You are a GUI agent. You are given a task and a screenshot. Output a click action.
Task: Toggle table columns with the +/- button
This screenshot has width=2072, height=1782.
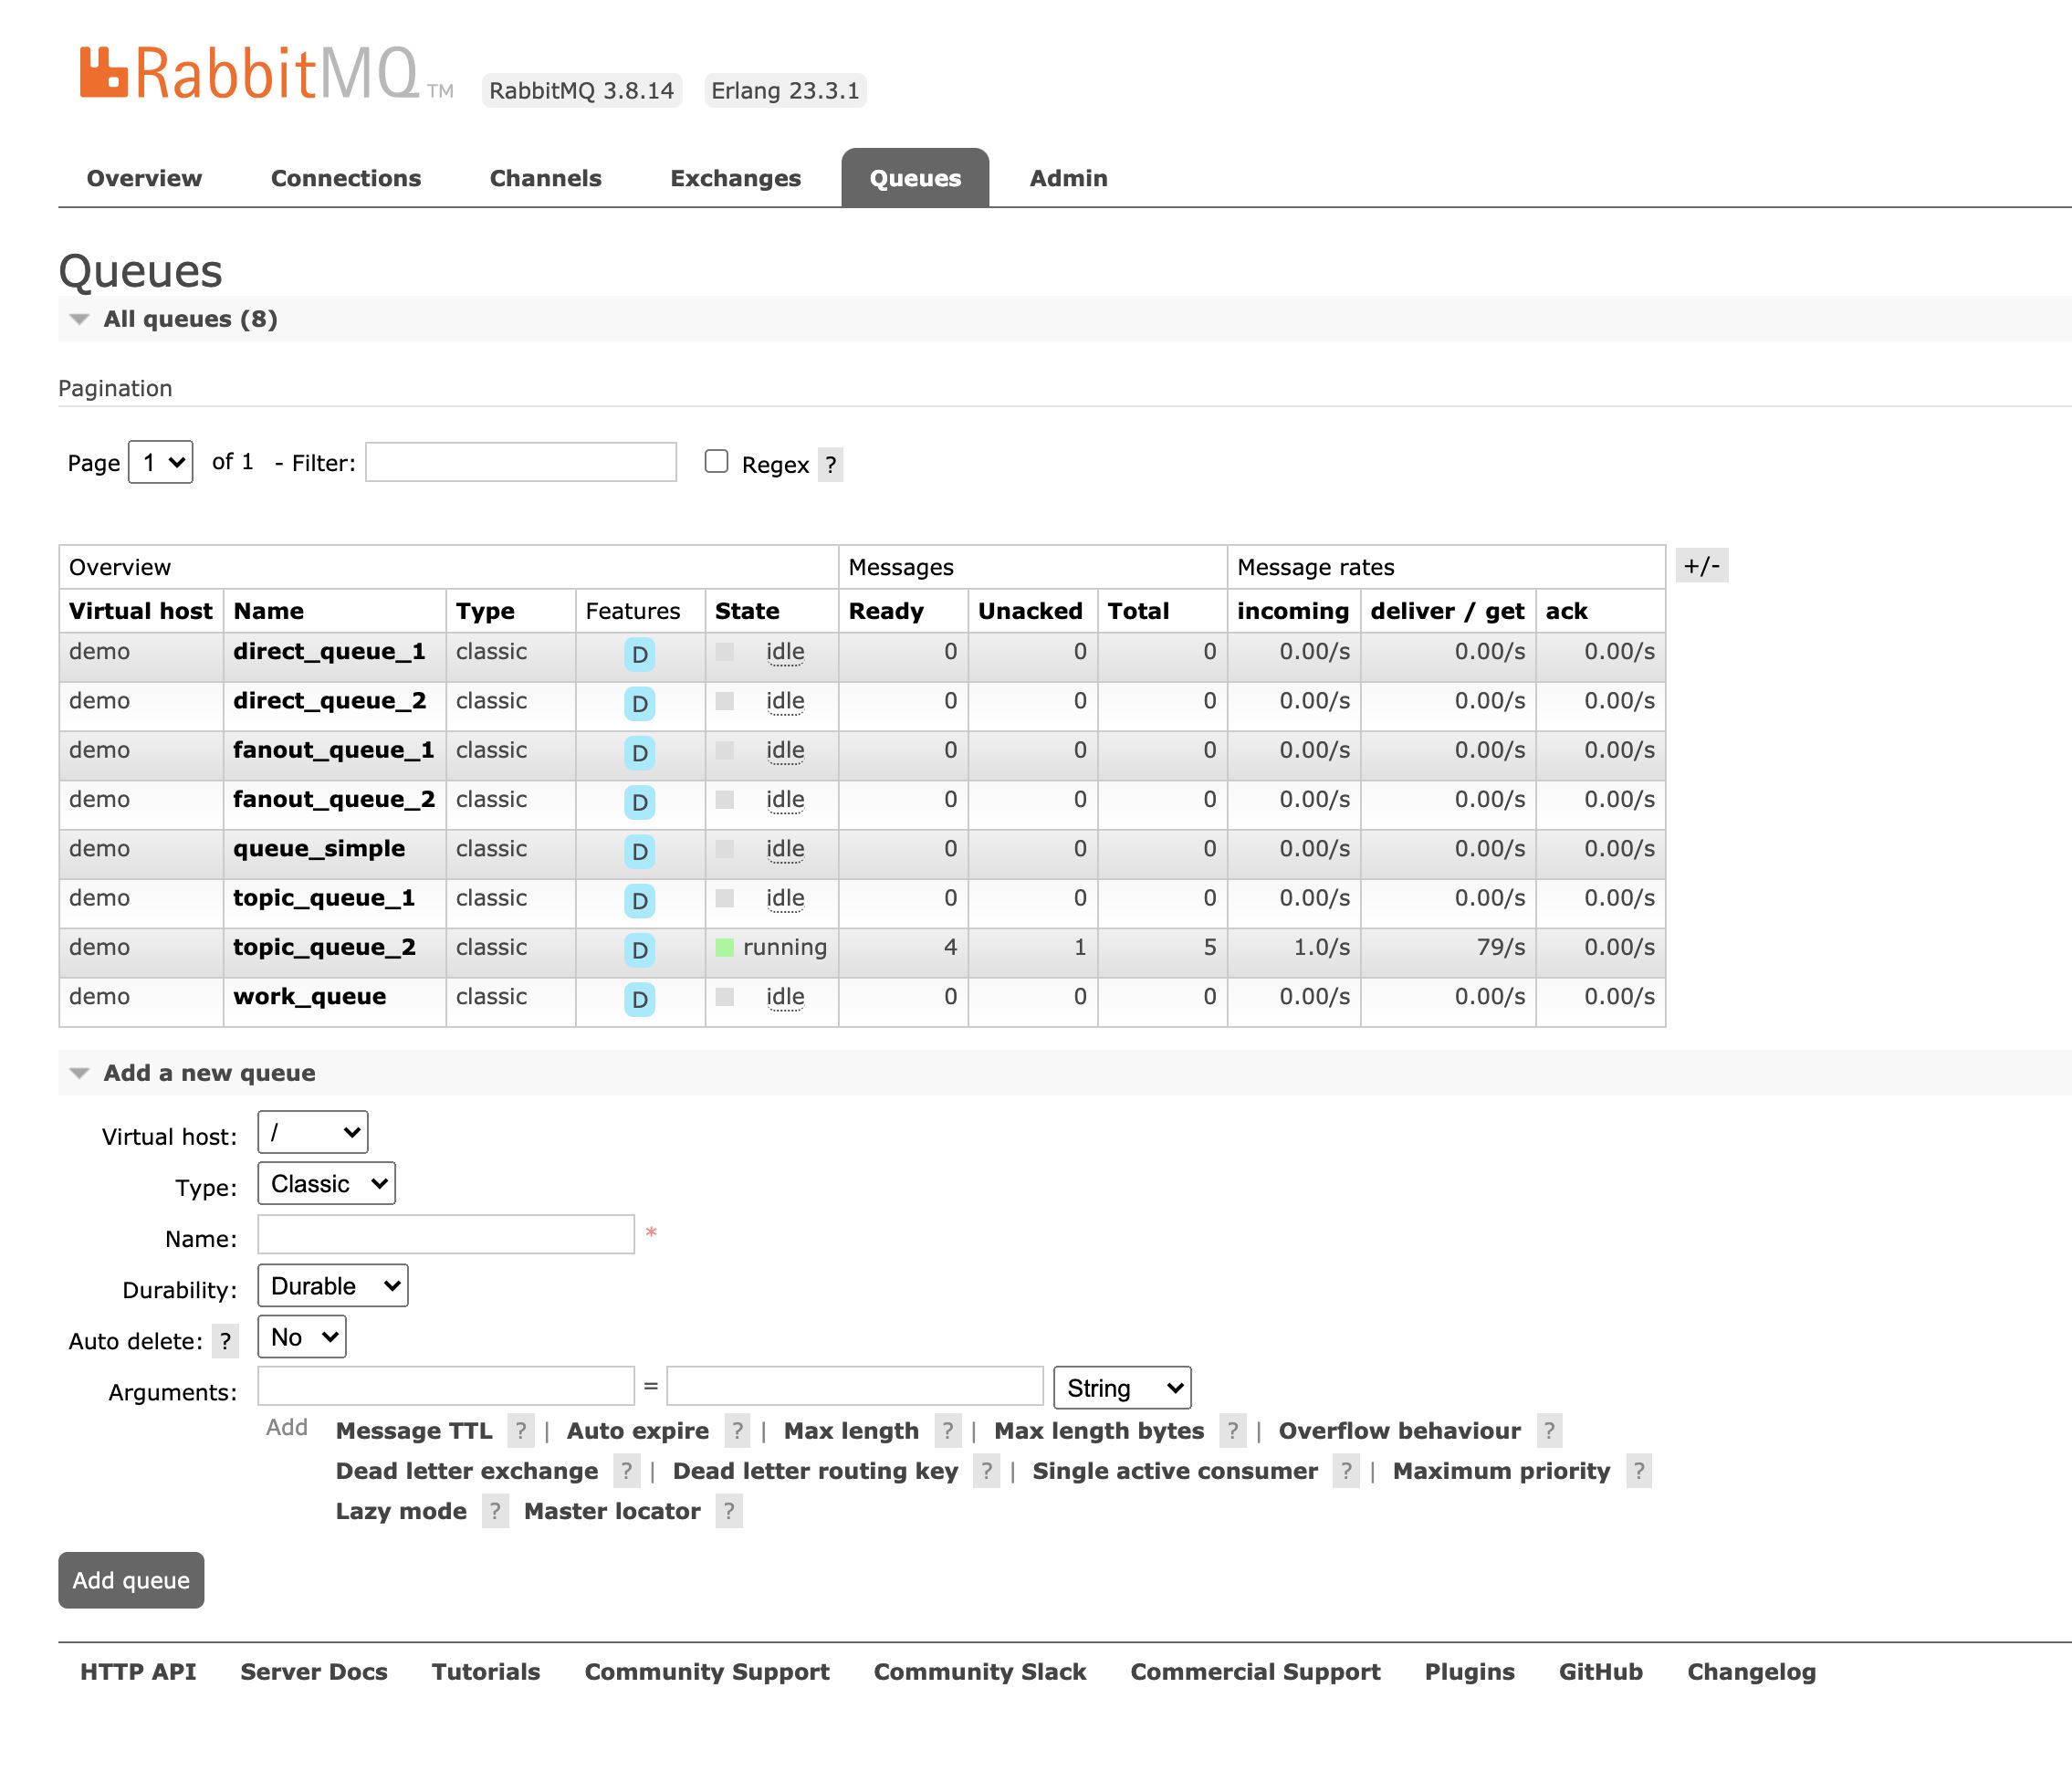(x=1701, y=566)
